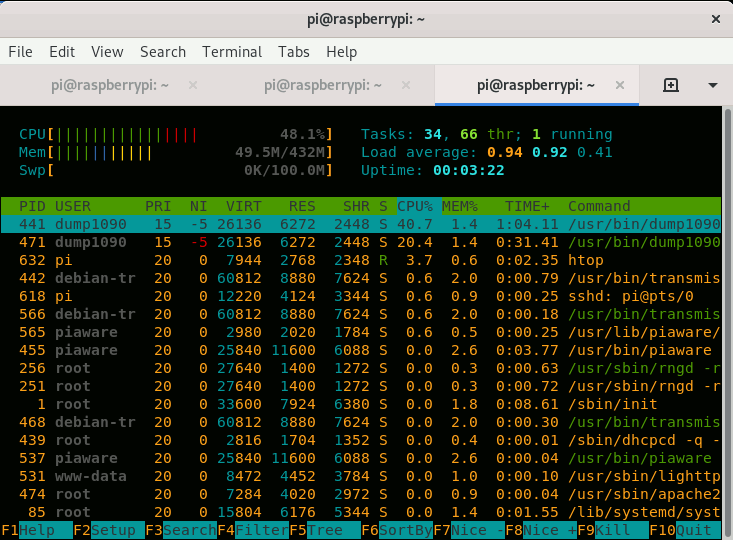Click the F4 Filter button

pos(252,530)
